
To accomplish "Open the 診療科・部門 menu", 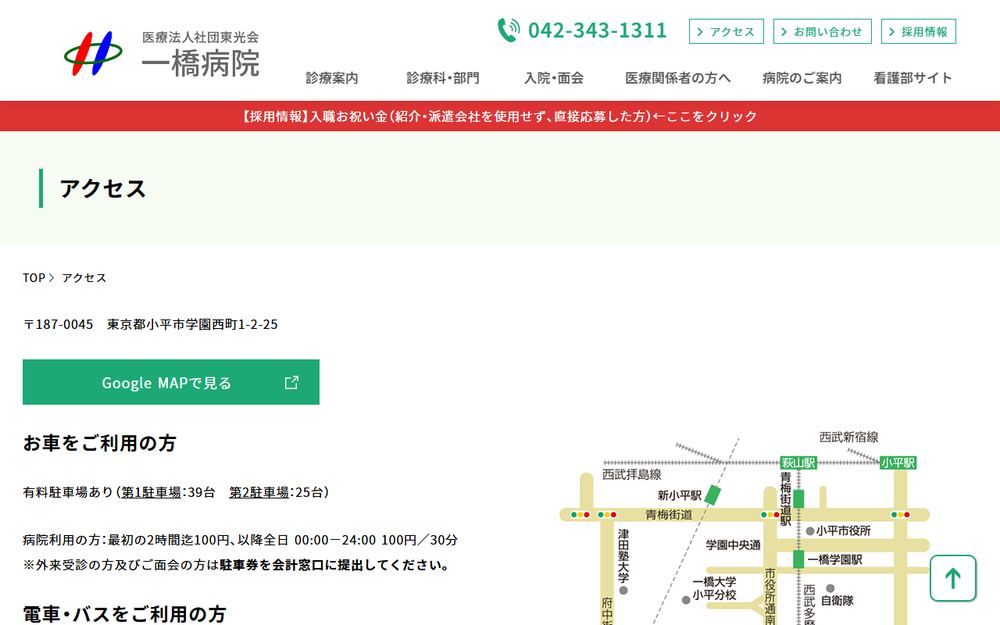I will pos(443,78).
